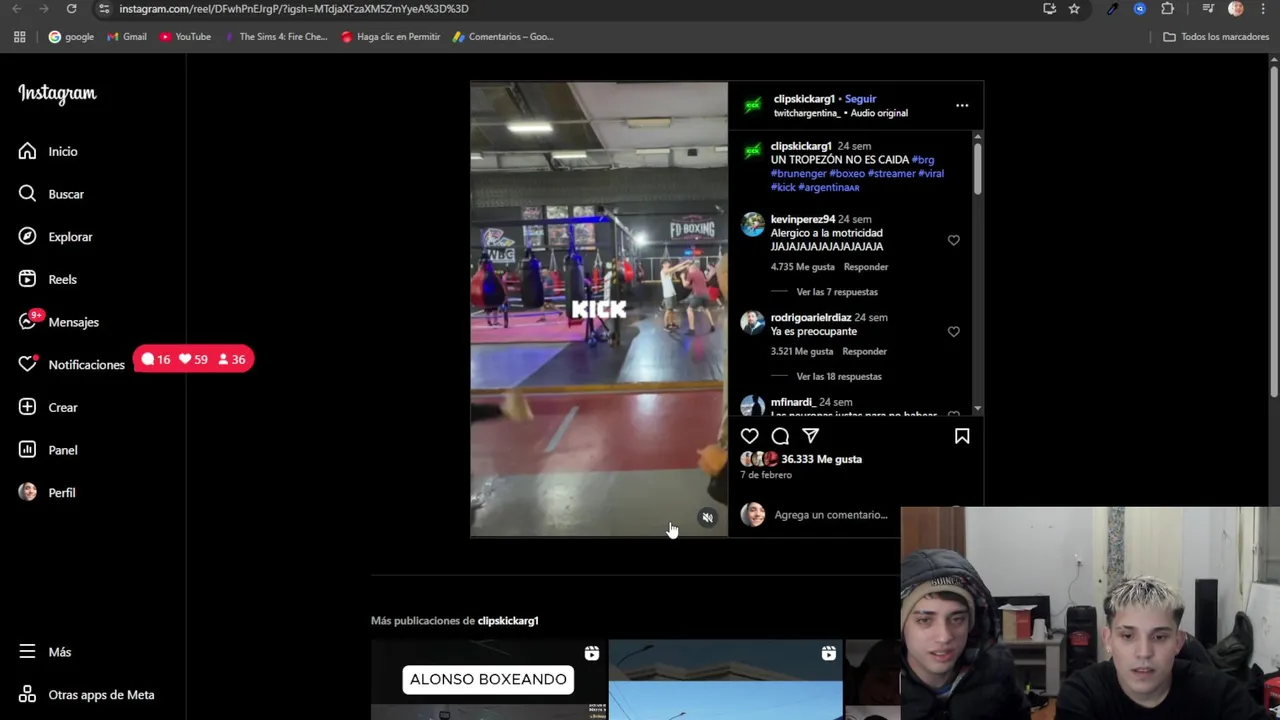Open mfinardi_ commenter username
1280x720 pixels.
(792, 402)
